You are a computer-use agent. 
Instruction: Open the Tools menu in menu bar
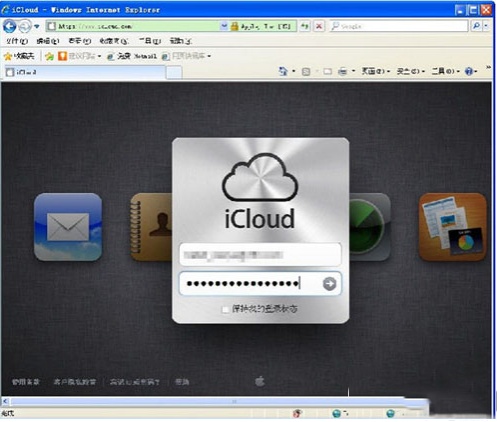click(150, 41)
